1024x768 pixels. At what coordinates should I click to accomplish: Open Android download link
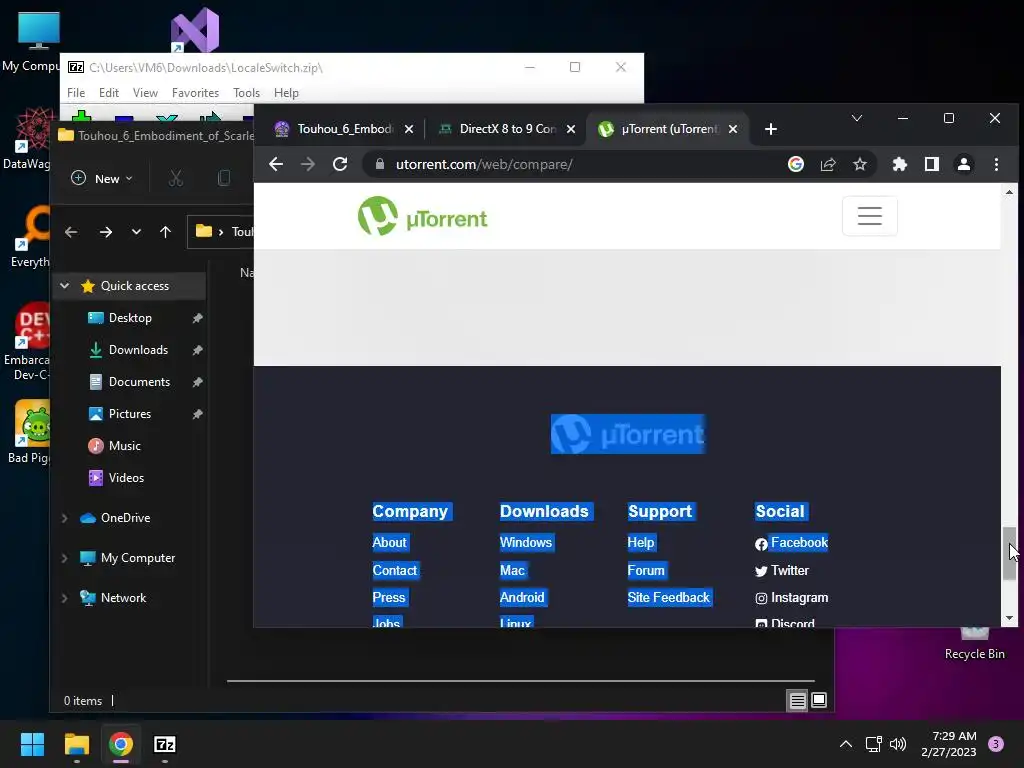[x=522, y=597]
